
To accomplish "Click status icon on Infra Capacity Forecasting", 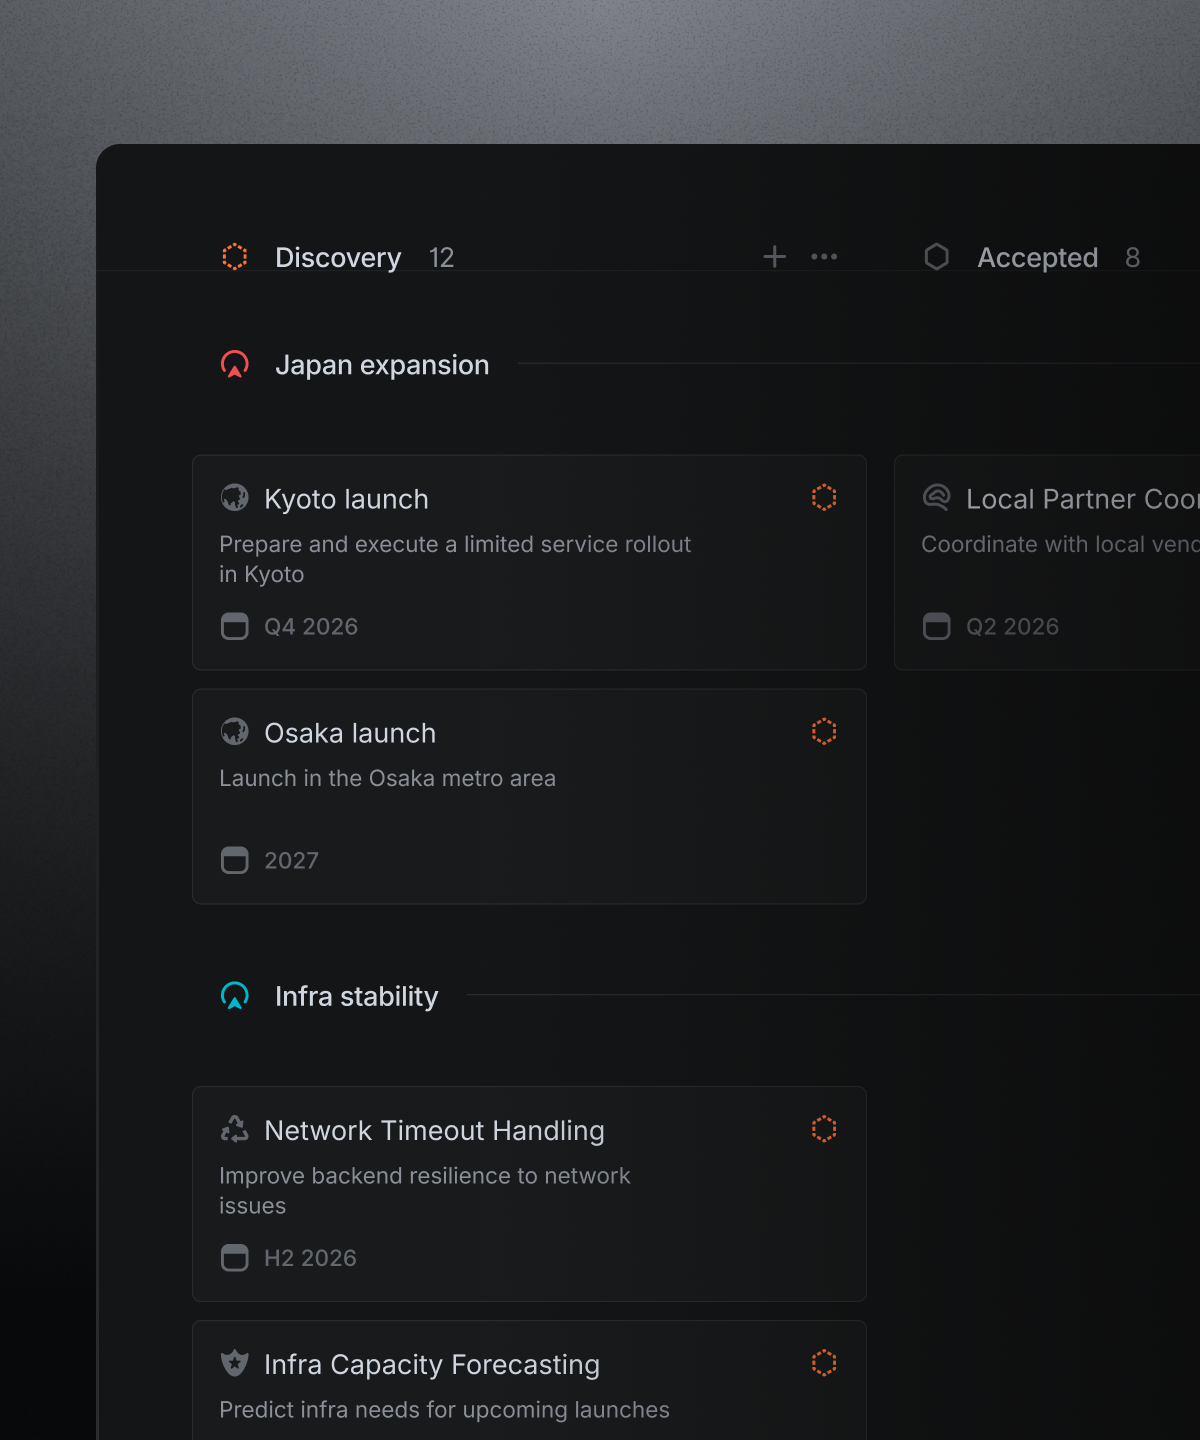I will coord(824,1363).
